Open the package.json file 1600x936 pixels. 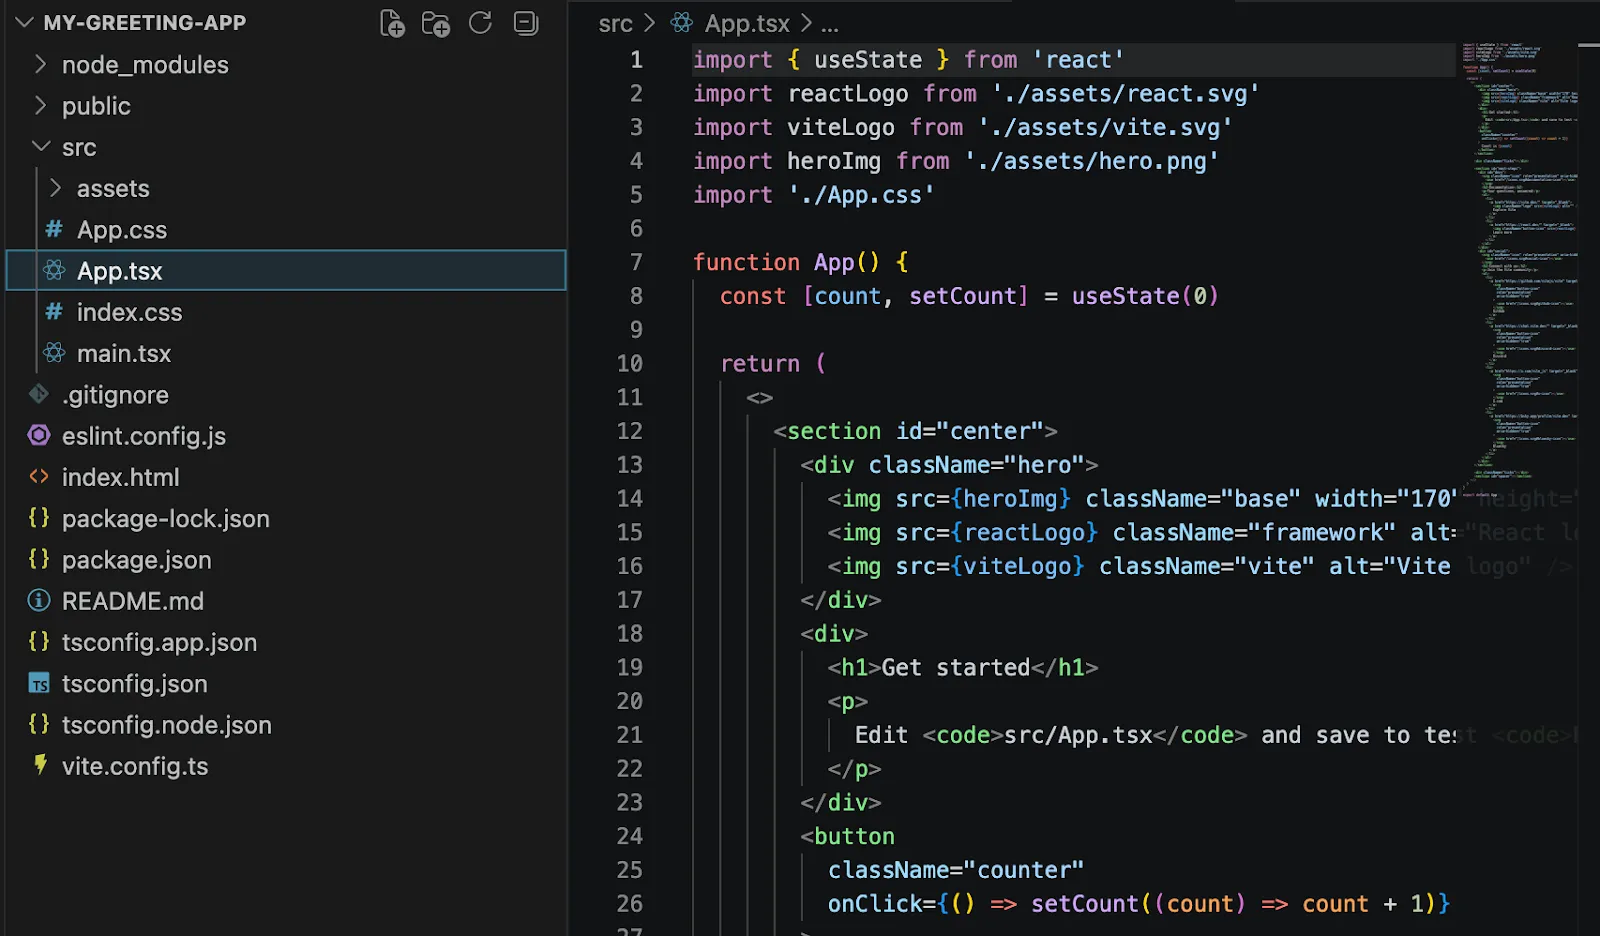coord(137,560)
